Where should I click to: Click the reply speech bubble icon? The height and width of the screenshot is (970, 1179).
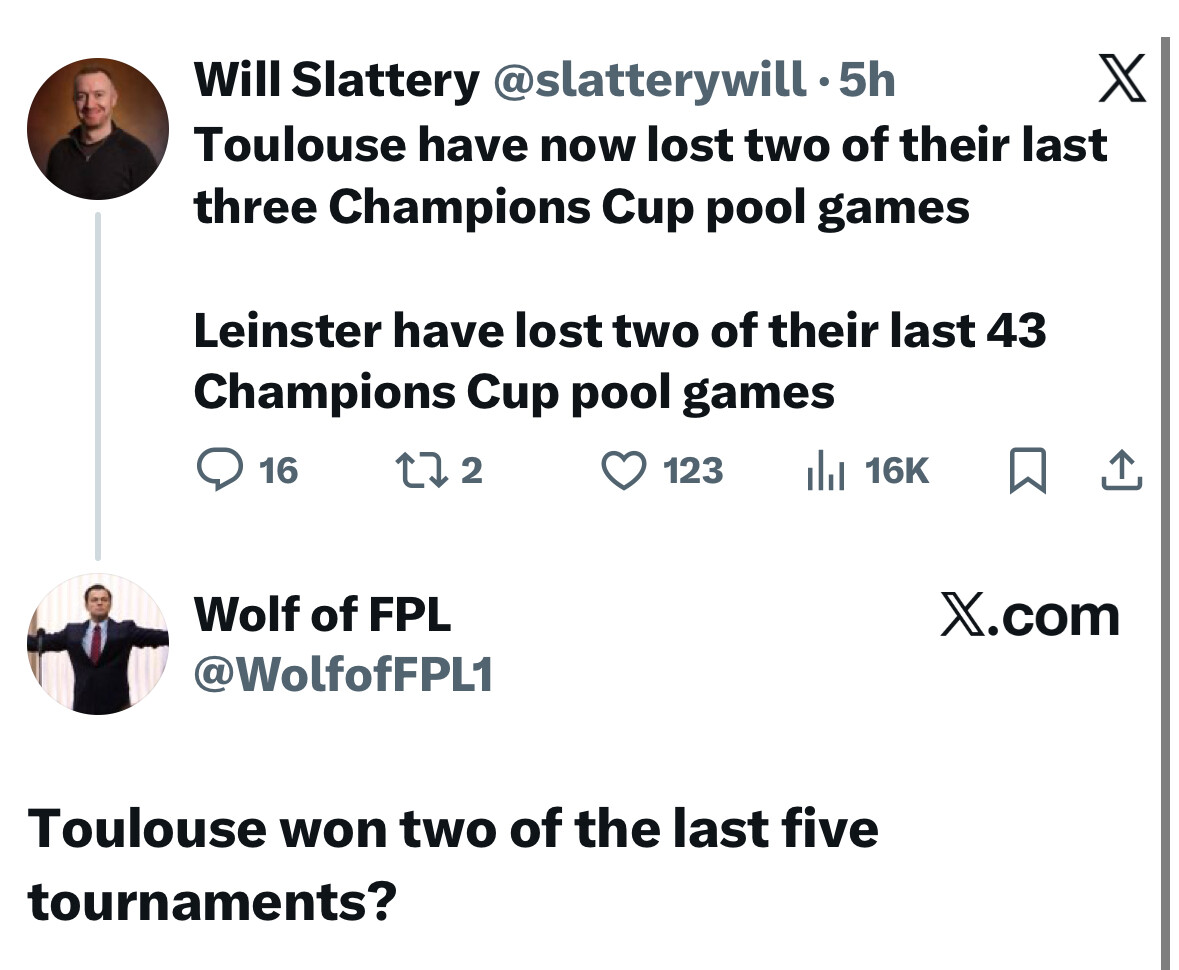pos(217,470)
